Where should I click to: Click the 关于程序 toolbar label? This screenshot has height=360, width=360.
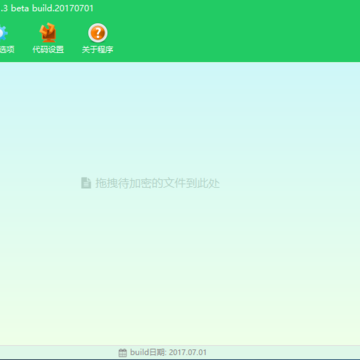97,50
